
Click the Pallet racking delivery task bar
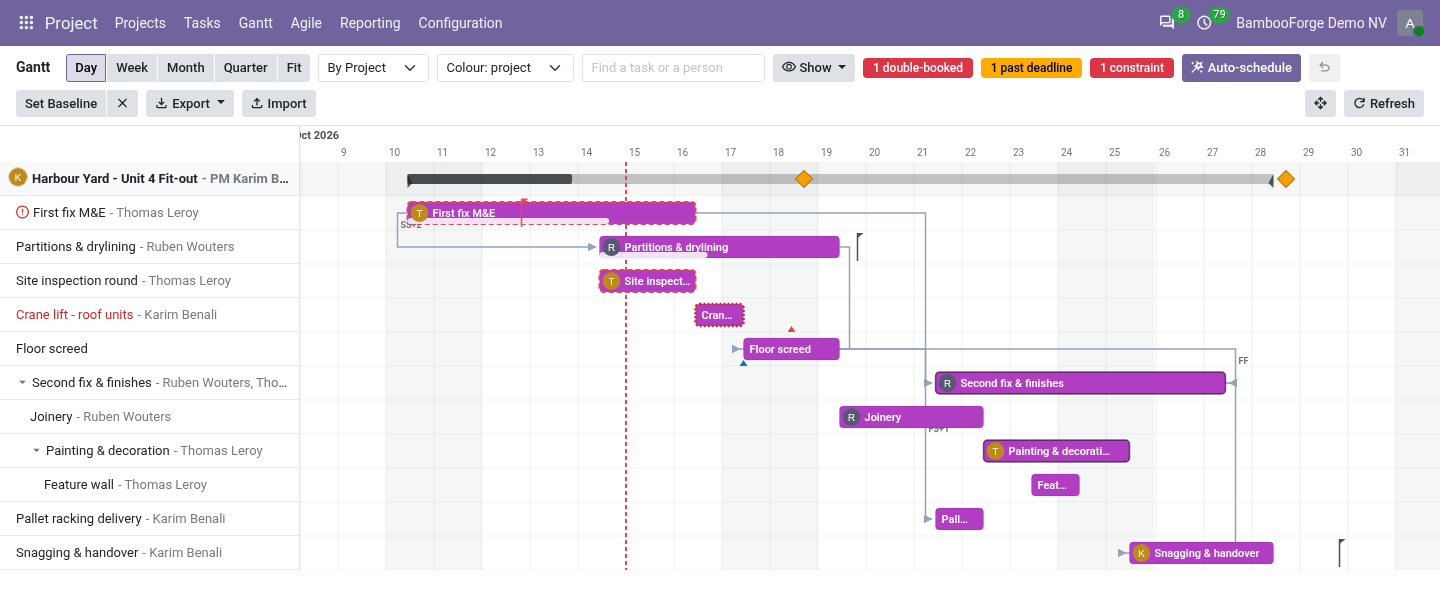(959, 519)
